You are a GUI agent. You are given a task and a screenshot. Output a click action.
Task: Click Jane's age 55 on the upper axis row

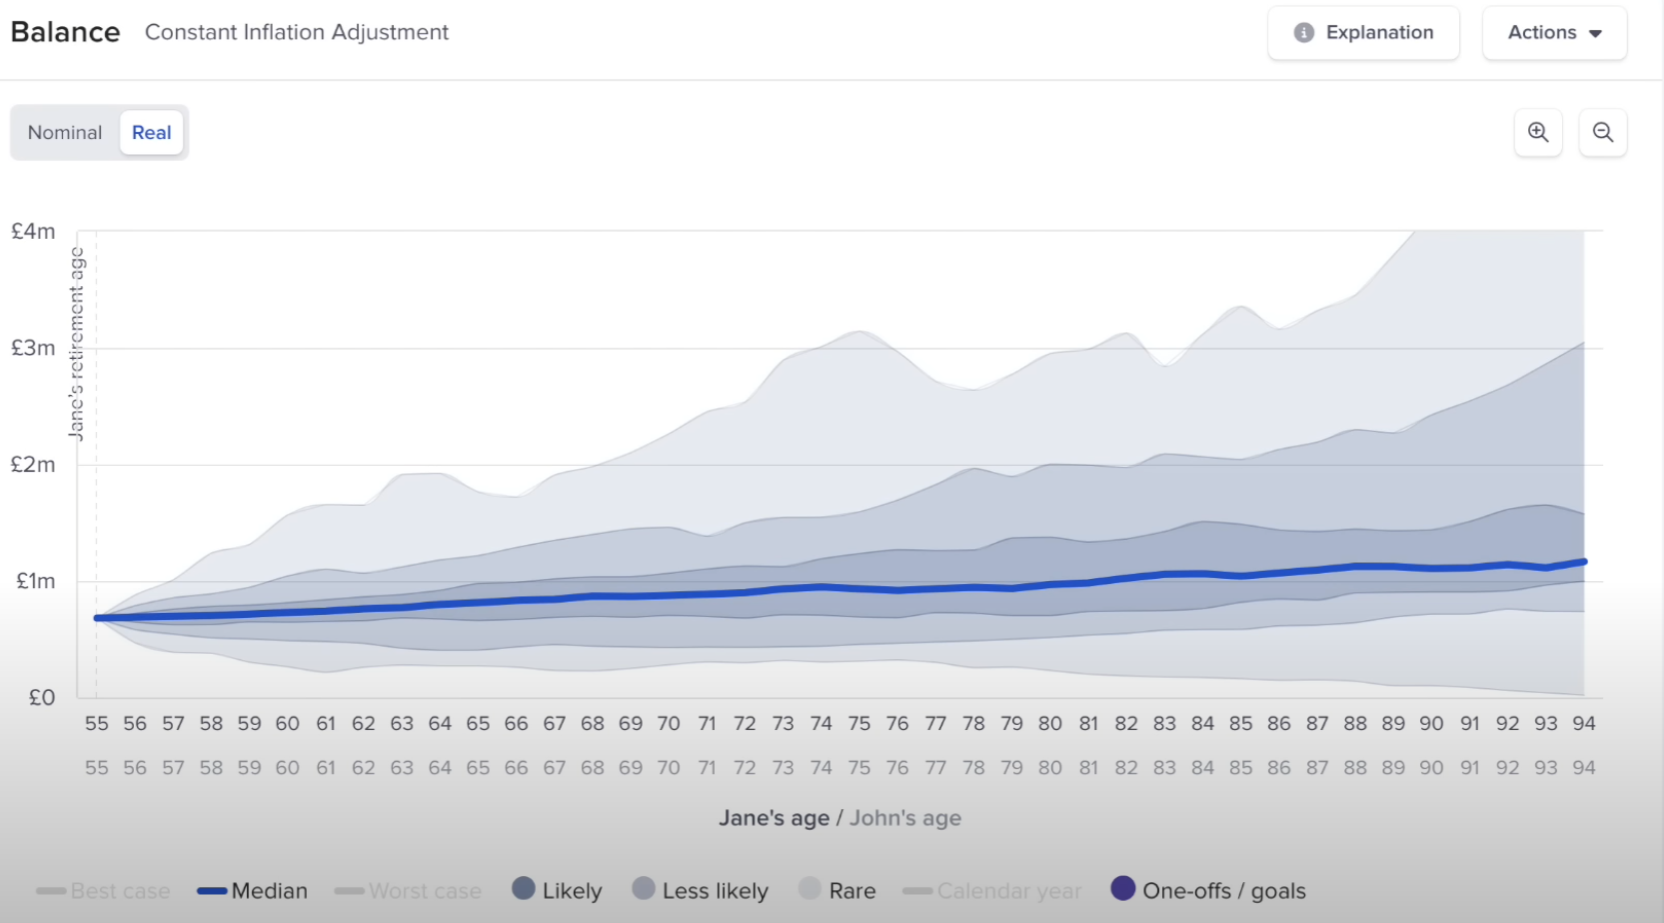point(96,723)
